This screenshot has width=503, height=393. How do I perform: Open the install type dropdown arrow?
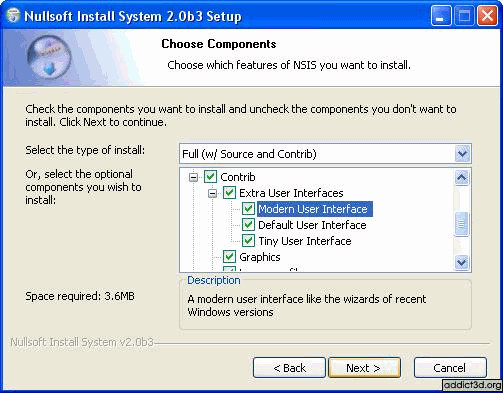point(462,154)
